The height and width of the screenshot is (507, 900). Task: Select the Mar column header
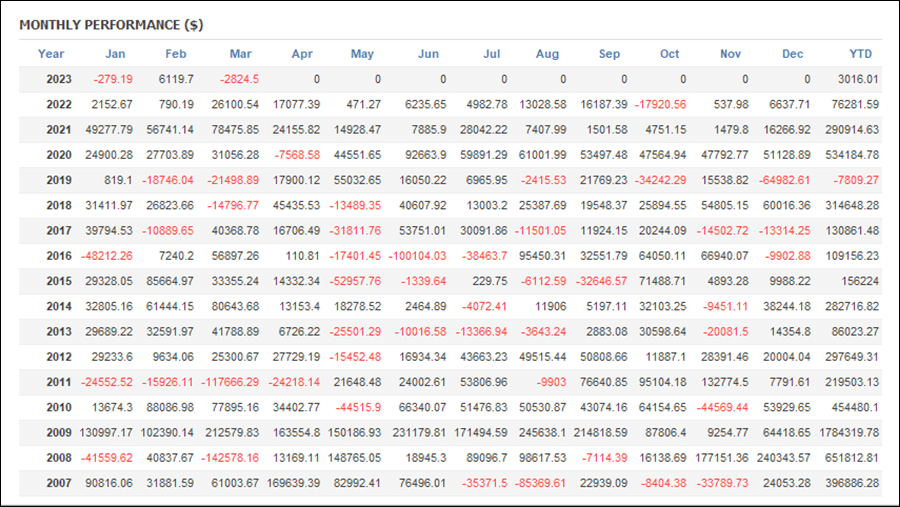click(x=240, y=54)
